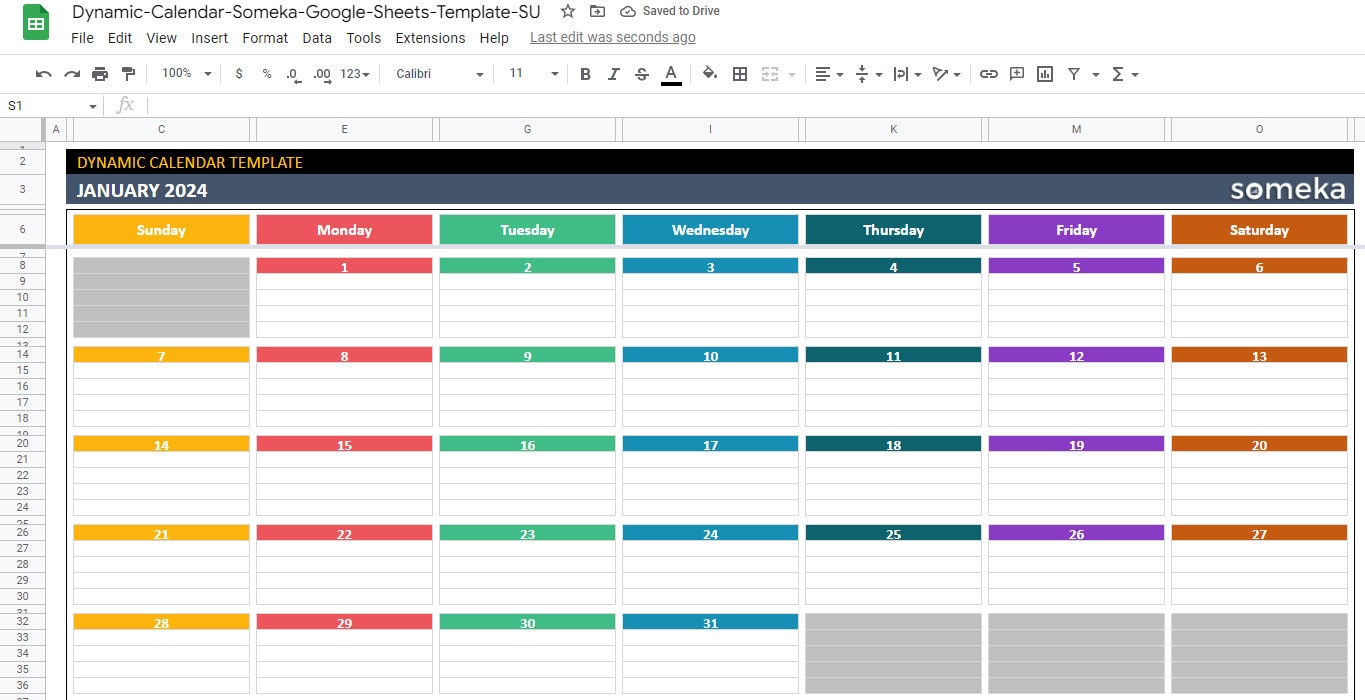This screenshot has height=700, width=1365.
Task: Insert a link
Action: [989, 74]
